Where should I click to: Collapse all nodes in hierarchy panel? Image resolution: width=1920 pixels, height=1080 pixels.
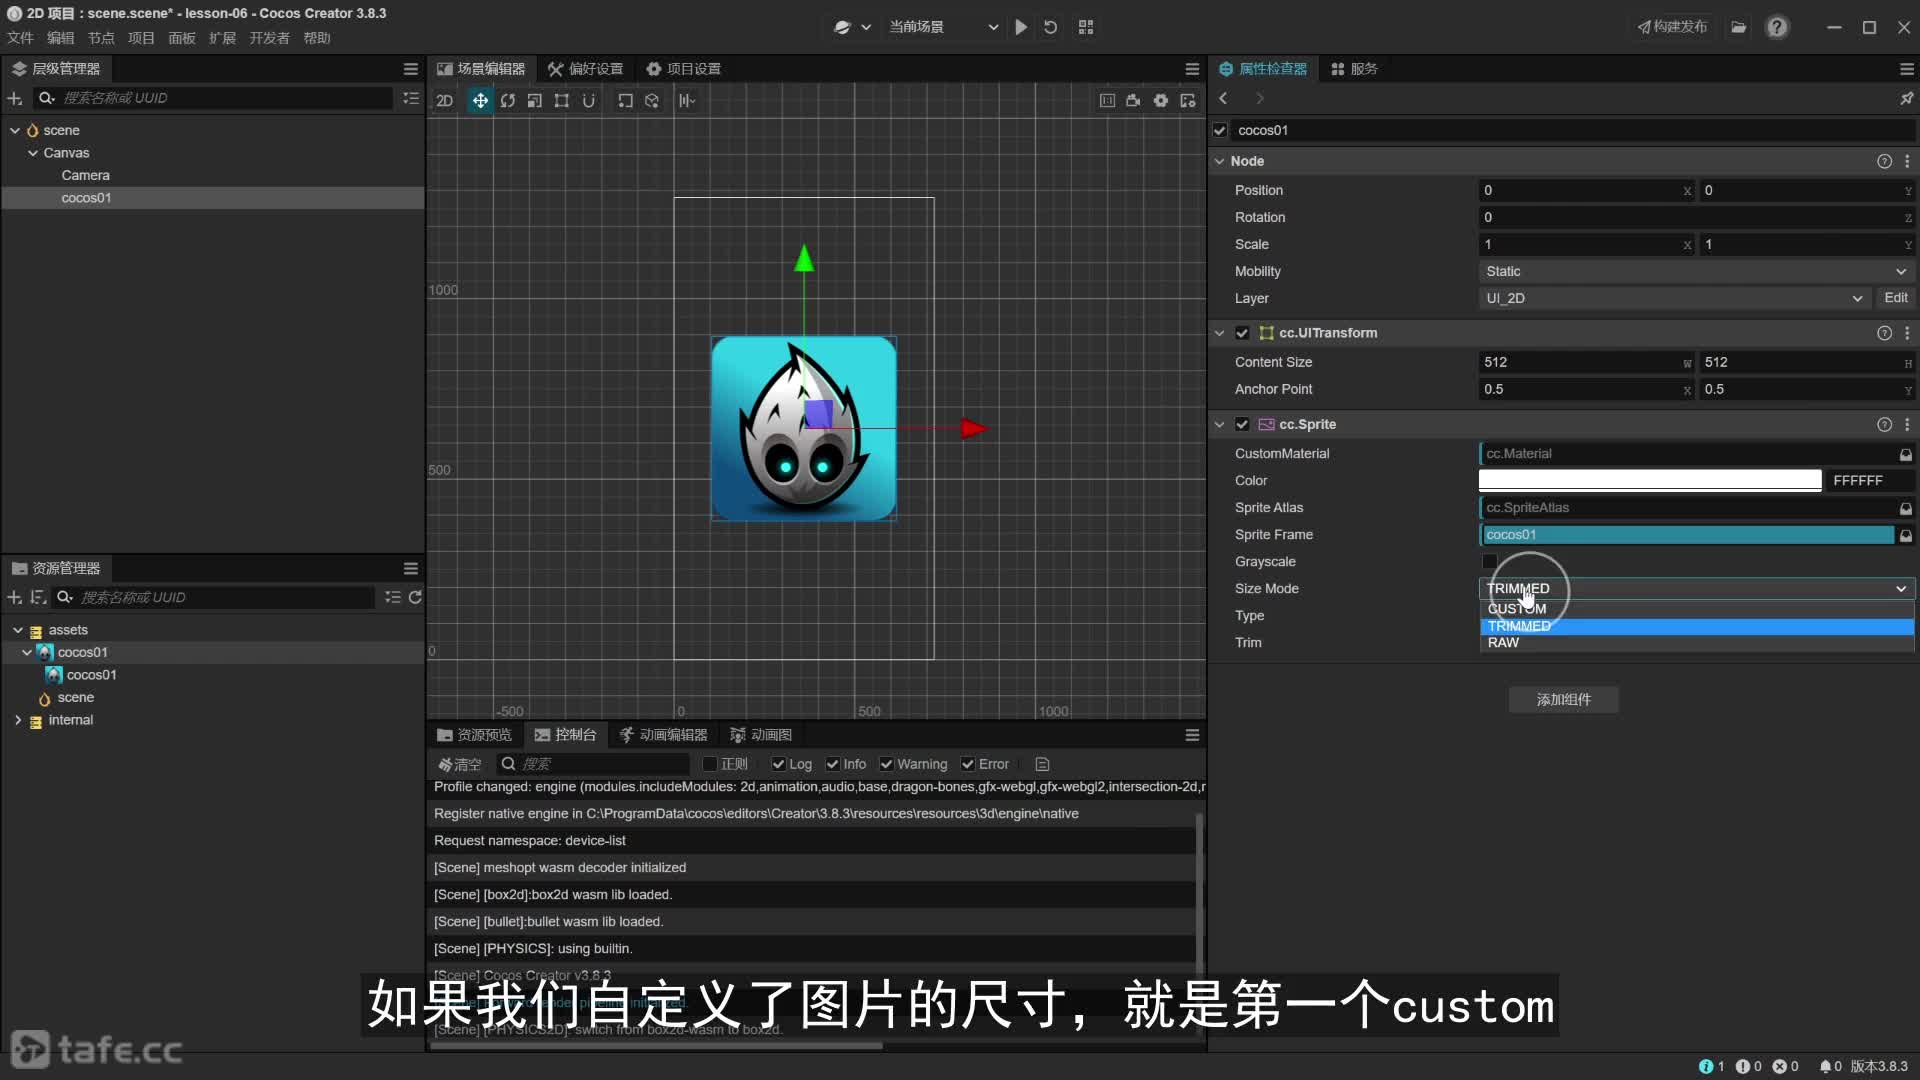tap(411, 98)
